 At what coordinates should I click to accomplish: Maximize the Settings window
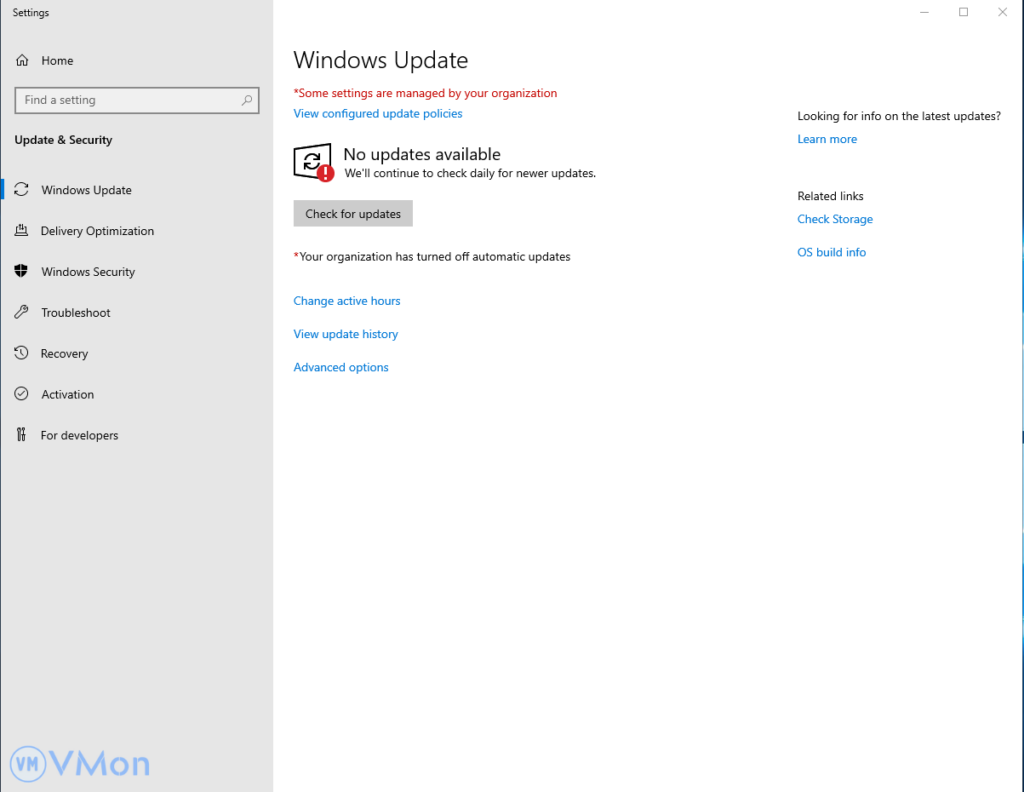tap(963, 12)
